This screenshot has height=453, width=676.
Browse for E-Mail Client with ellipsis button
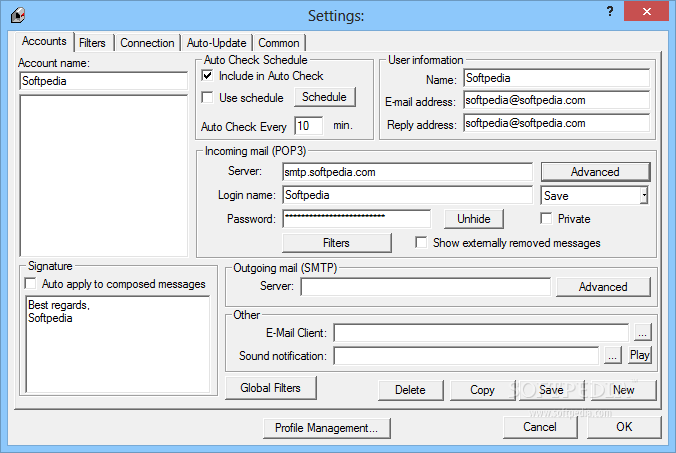(x=642, y=332)
